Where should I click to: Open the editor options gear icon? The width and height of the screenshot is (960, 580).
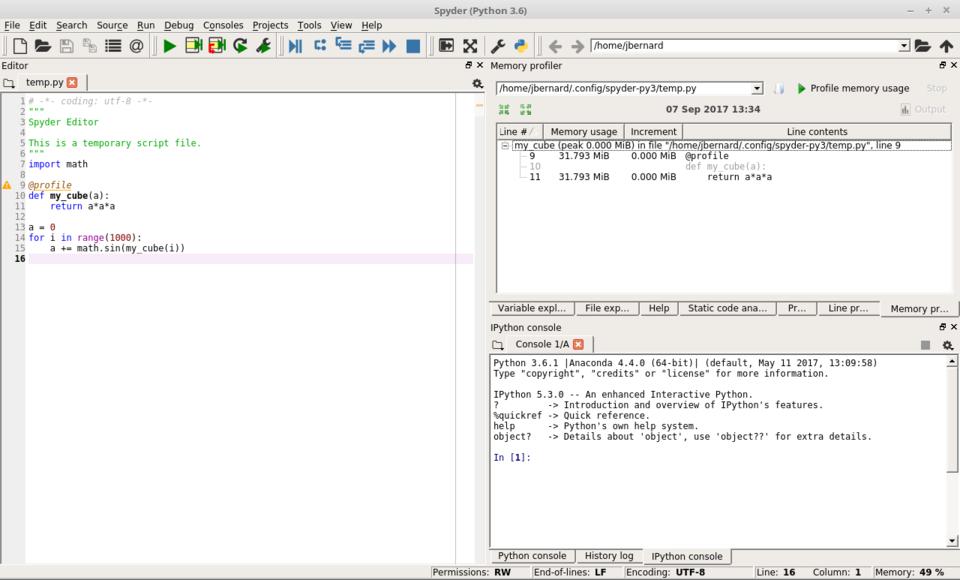point(477,83)
